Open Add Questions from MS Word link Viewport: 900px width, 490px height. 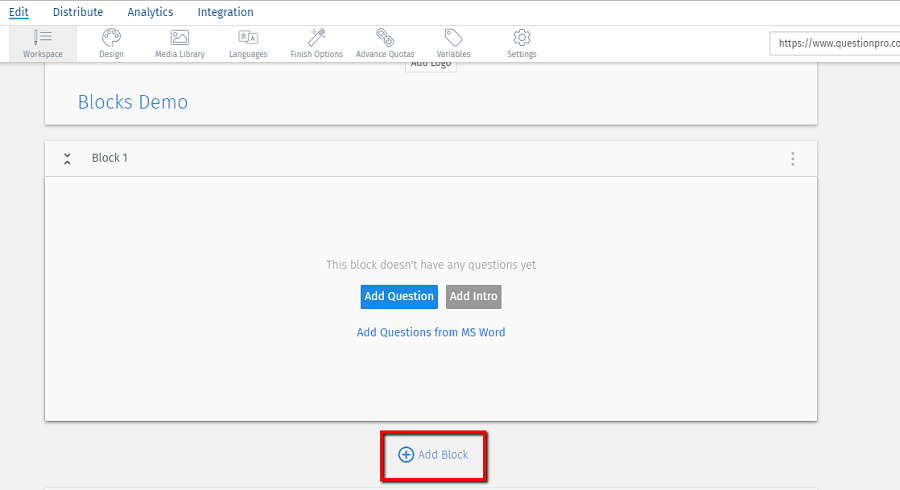[x=431, y=332]
